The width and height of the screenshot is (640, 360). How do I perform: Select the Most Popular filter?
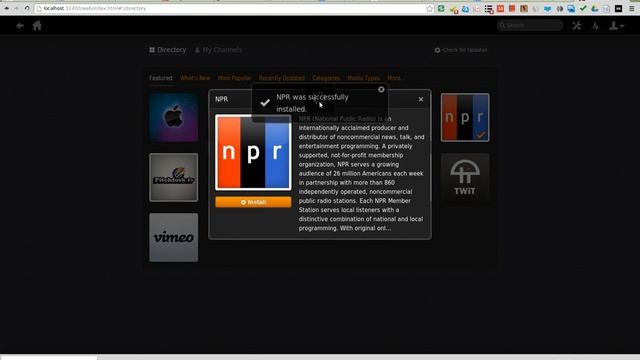coord(234,78)
